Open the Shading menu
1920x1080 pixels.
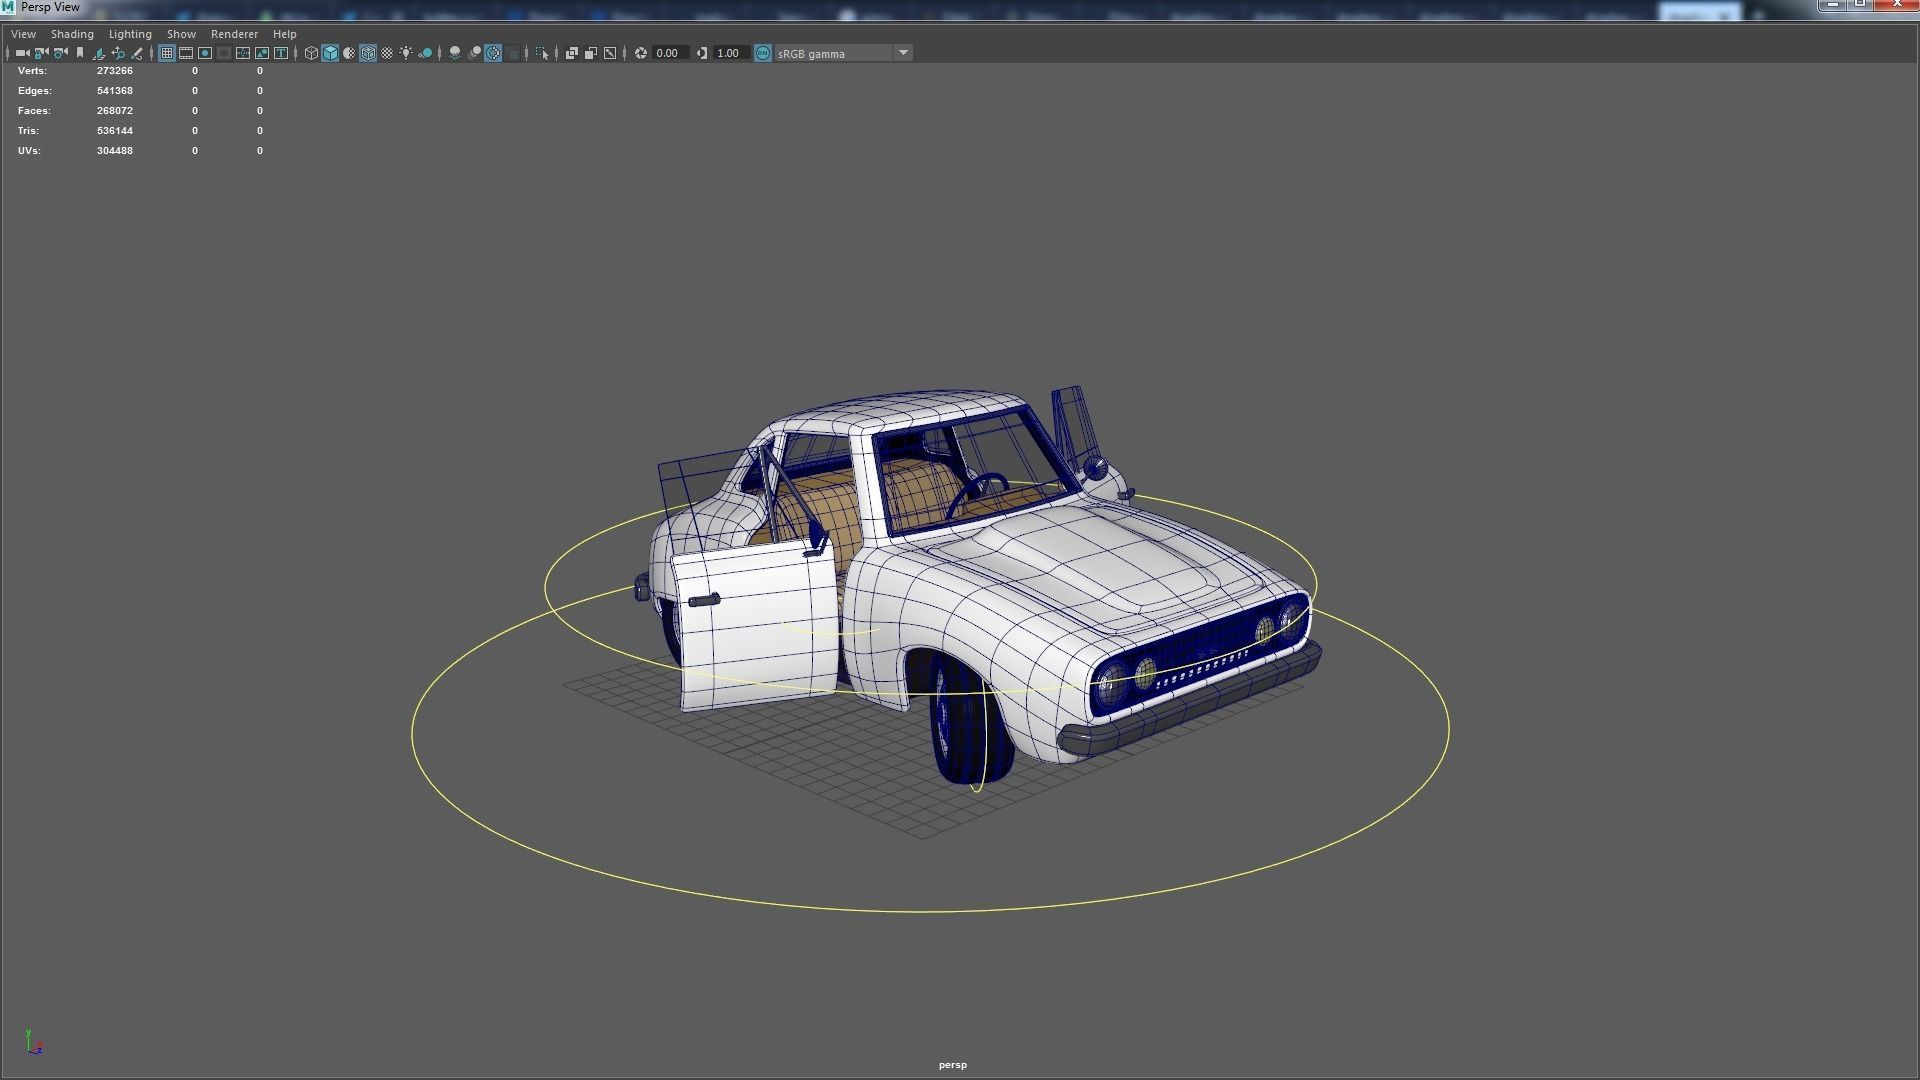tap(72, 34)
